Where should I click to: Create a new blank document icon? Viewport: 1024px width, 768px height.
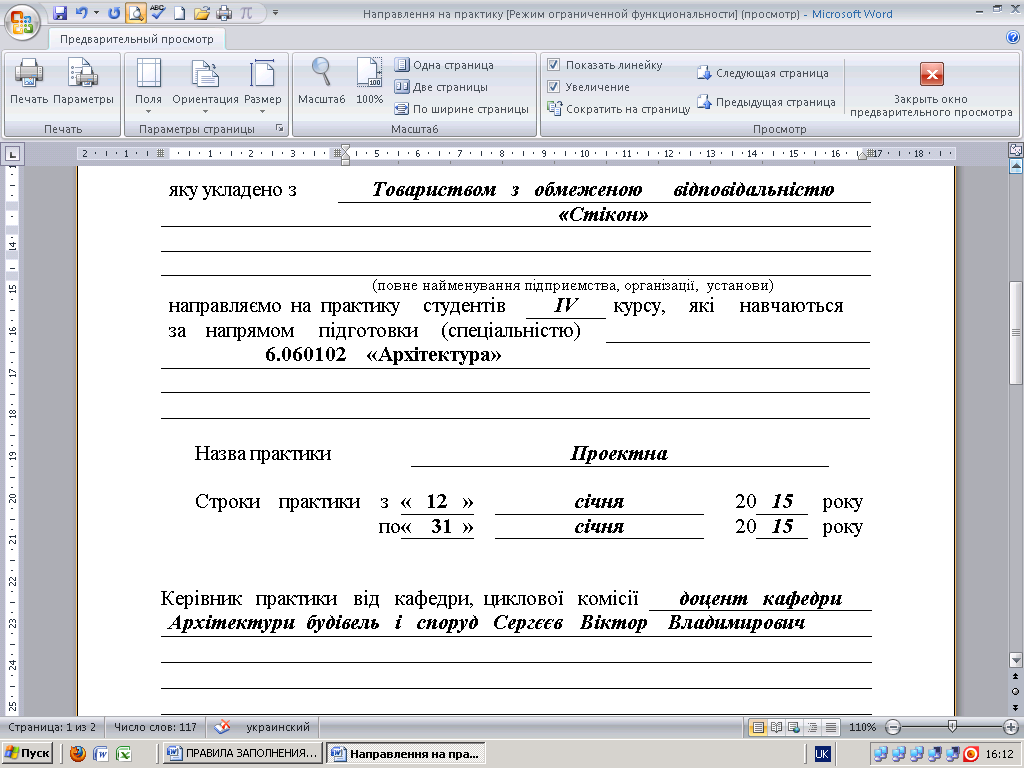point(180,12)
